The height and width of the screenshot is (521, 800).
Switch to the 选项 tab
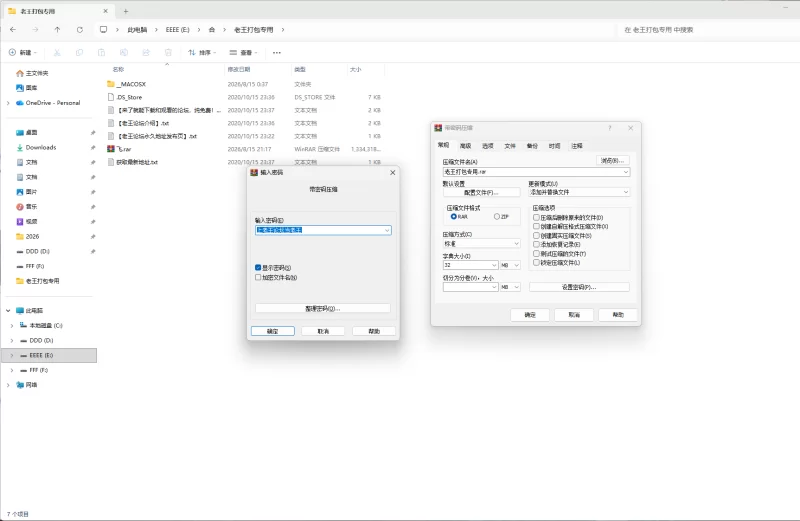coord(488,146)
